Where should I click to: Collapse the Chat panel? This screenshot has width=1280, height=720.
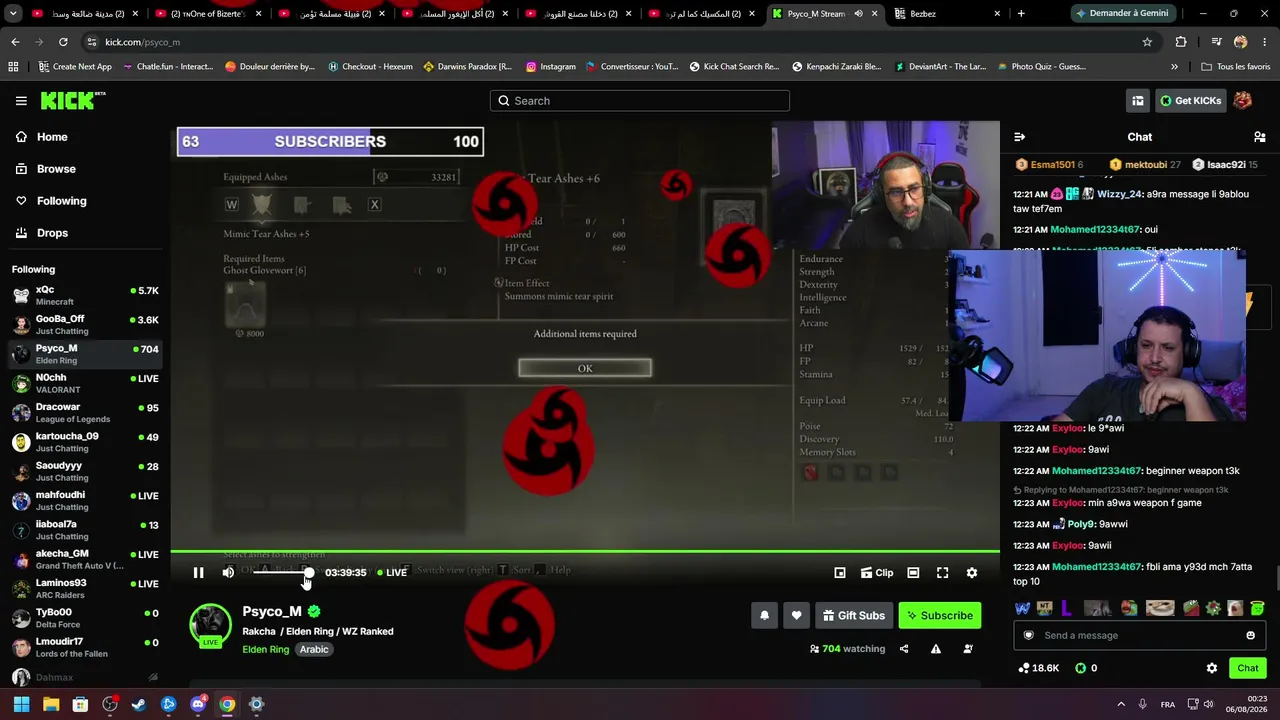click(1019, 137)
